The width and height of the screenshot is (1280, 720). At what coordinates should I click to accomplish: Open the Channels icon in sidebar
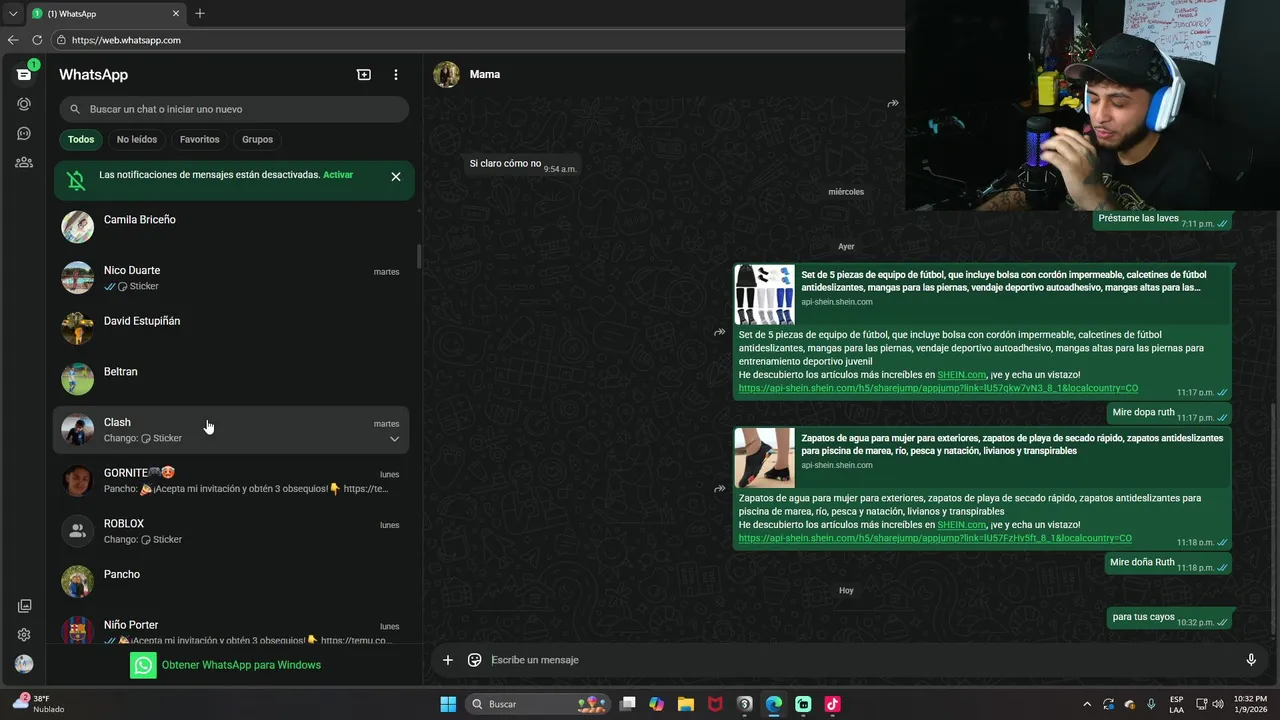(x=24, y=133)
